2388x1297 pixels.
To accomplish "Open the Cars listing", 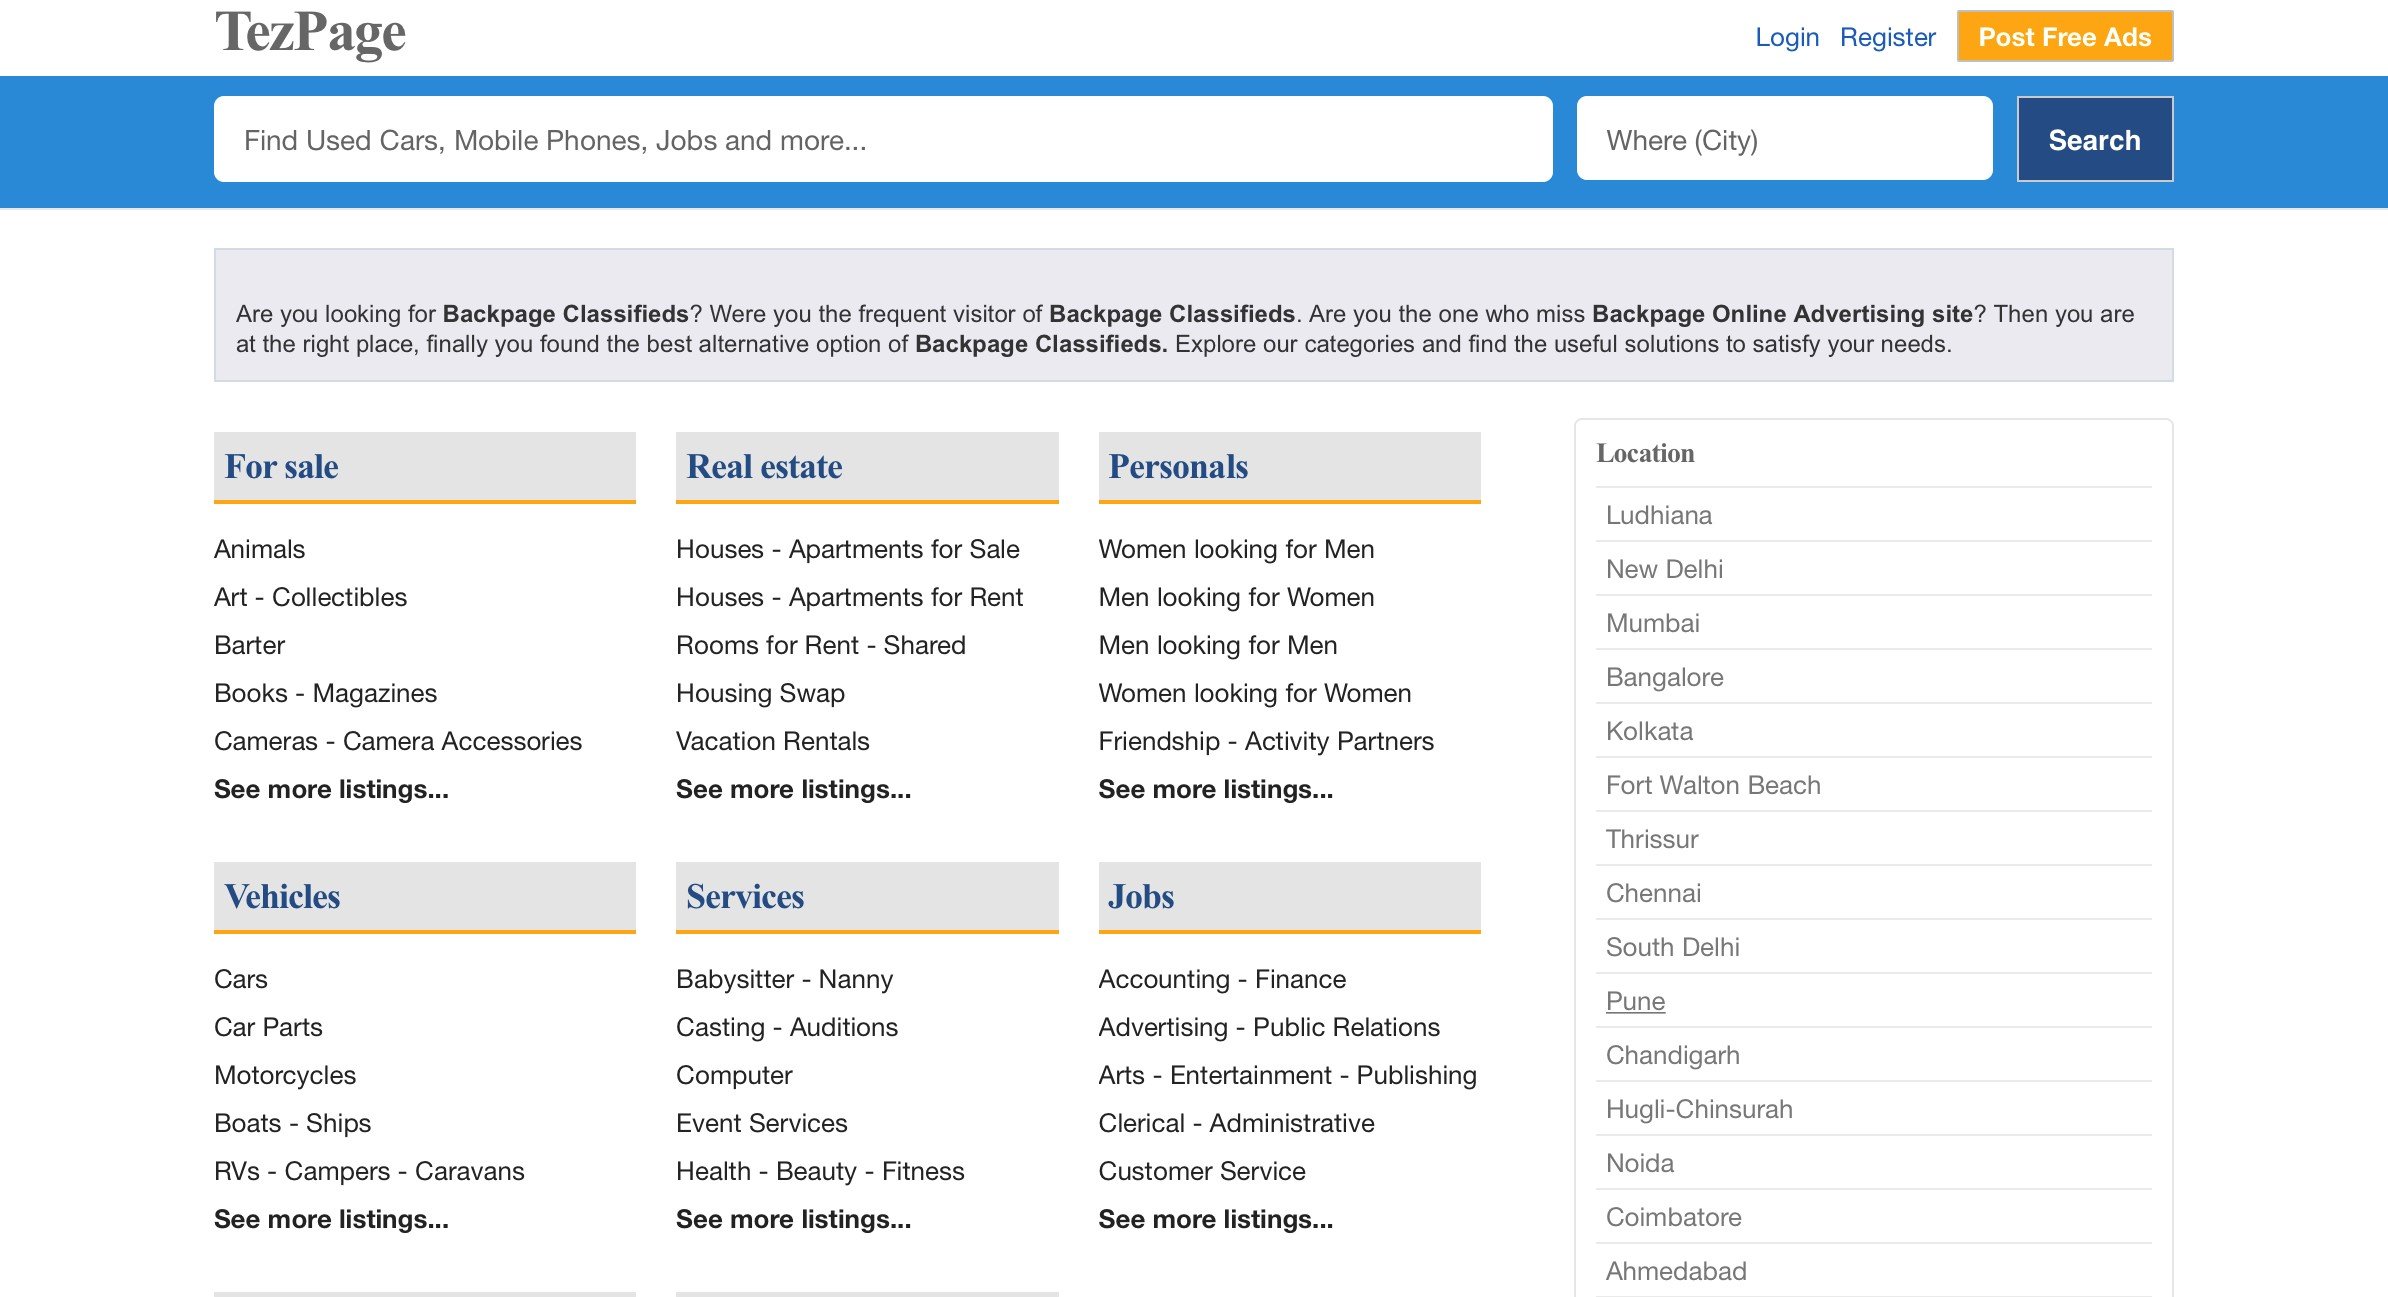I will [241, 978].
